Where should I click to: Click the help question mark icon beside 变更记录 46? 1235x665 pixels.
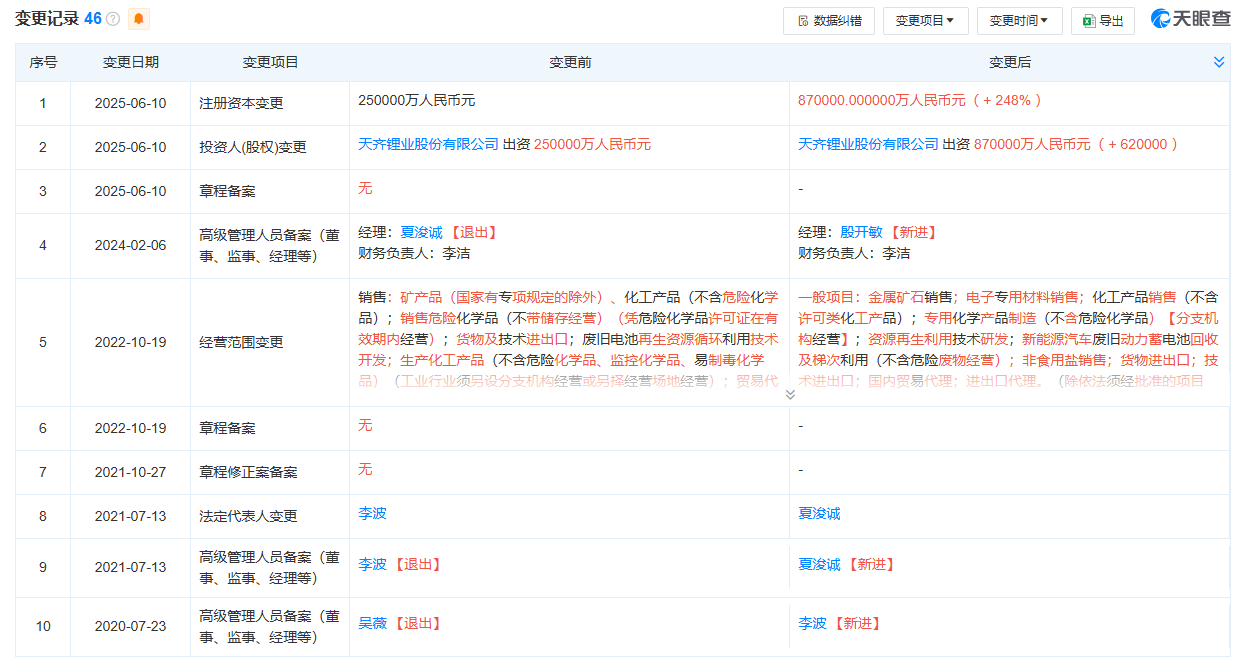(113, 19)
